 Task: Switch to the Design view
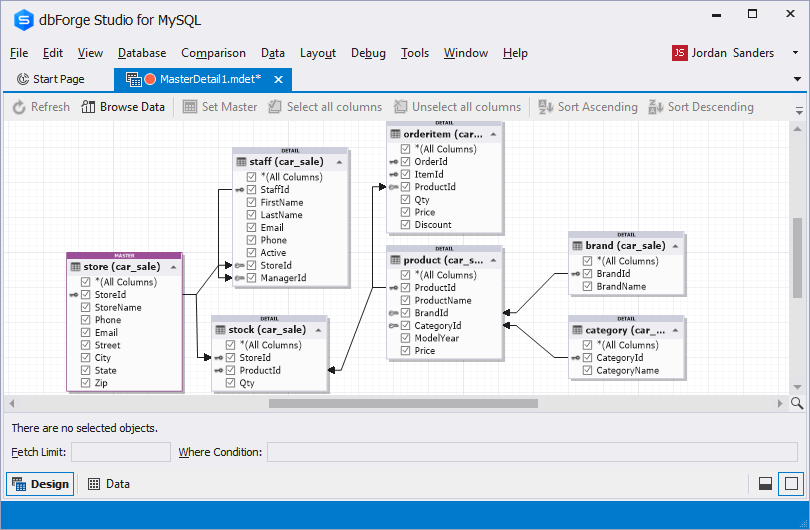40,484
